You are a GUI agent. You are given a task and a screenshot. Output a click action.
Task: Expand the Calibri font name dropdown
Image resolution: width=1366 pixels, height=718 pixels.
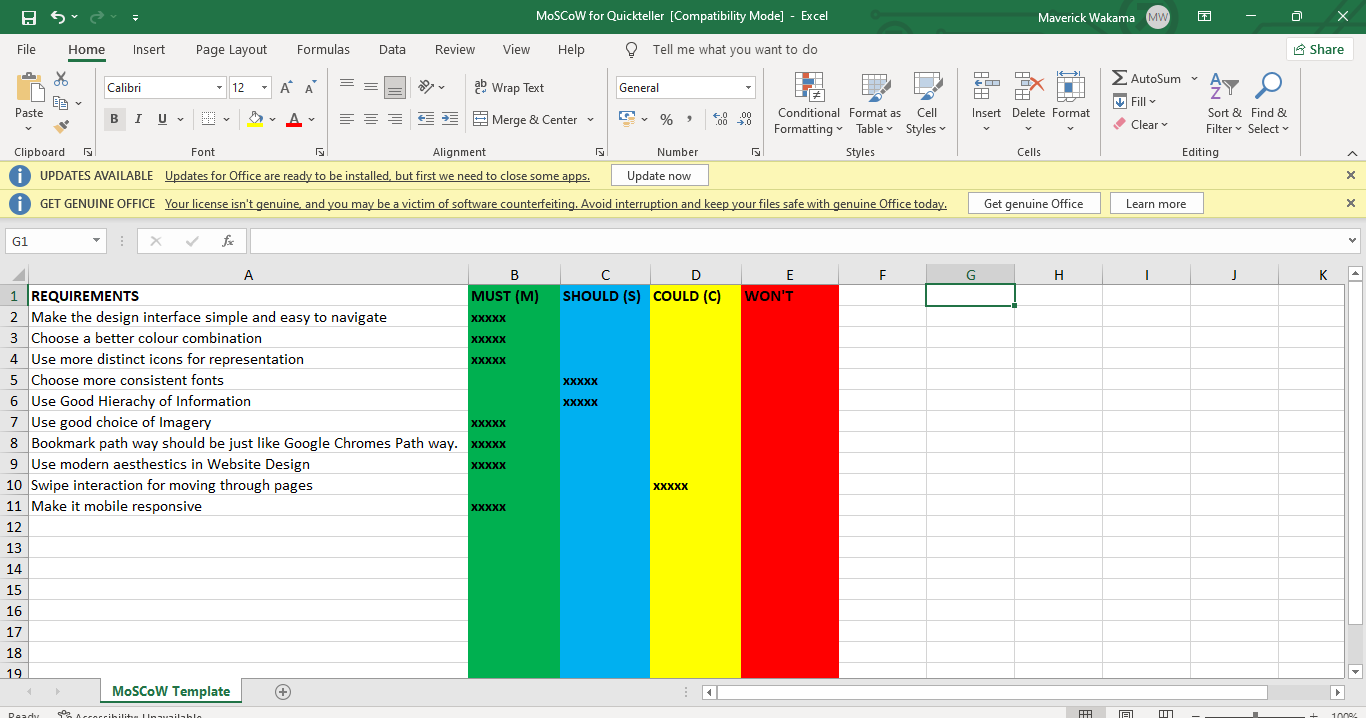tap(219, 88)
